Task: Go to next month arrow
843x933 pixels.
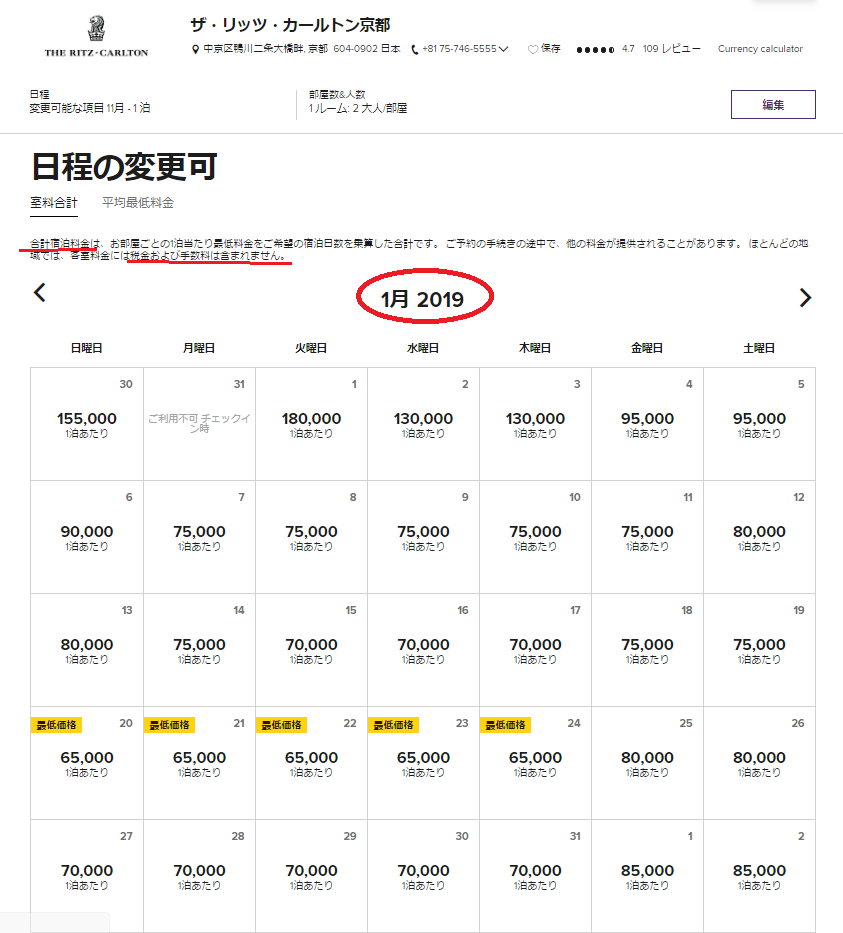Action: point(805,298)
